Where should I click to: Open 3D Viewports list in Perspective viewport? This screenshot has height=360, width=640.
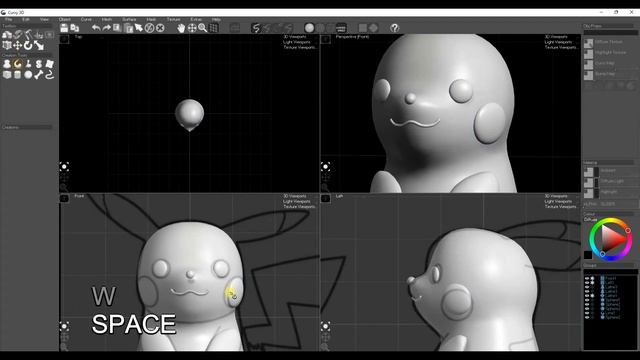(556, 37)
